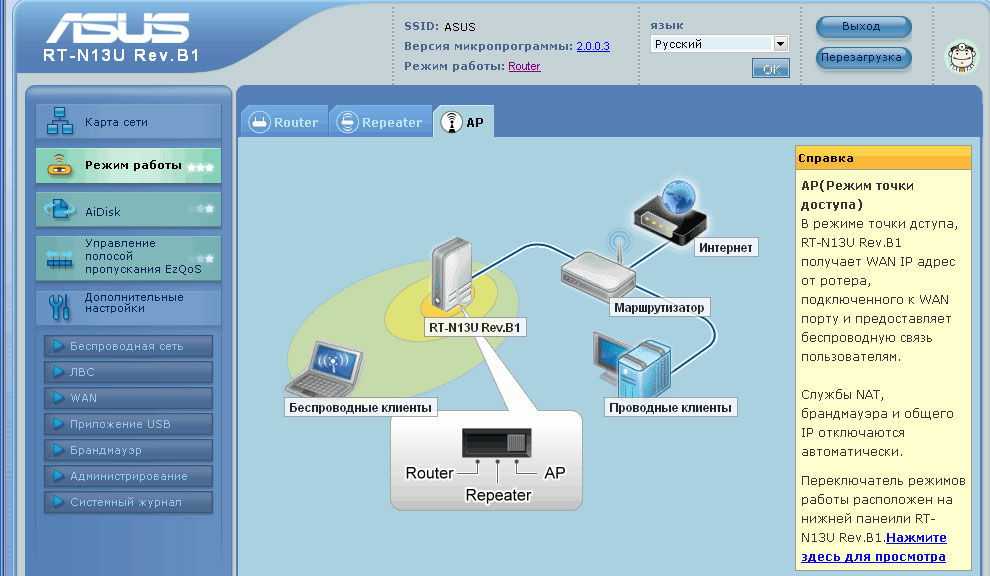
Task: Click the Router operation mode link
Action: [524, 66]
